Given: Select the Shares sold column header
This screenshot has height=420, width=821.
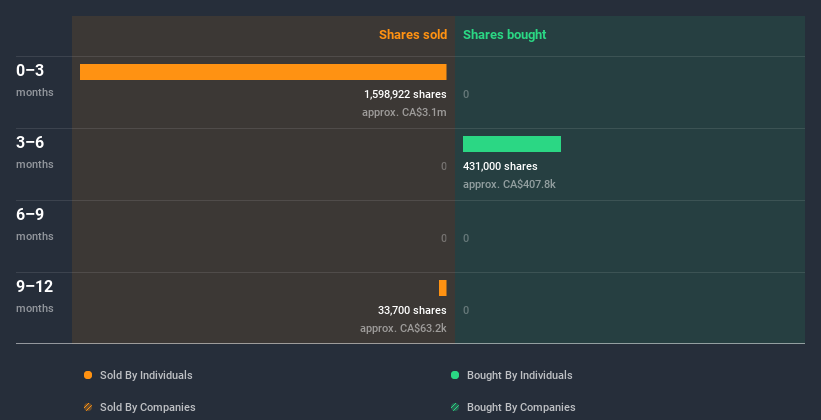Looking at the screenshot, I should click(412, 35).
